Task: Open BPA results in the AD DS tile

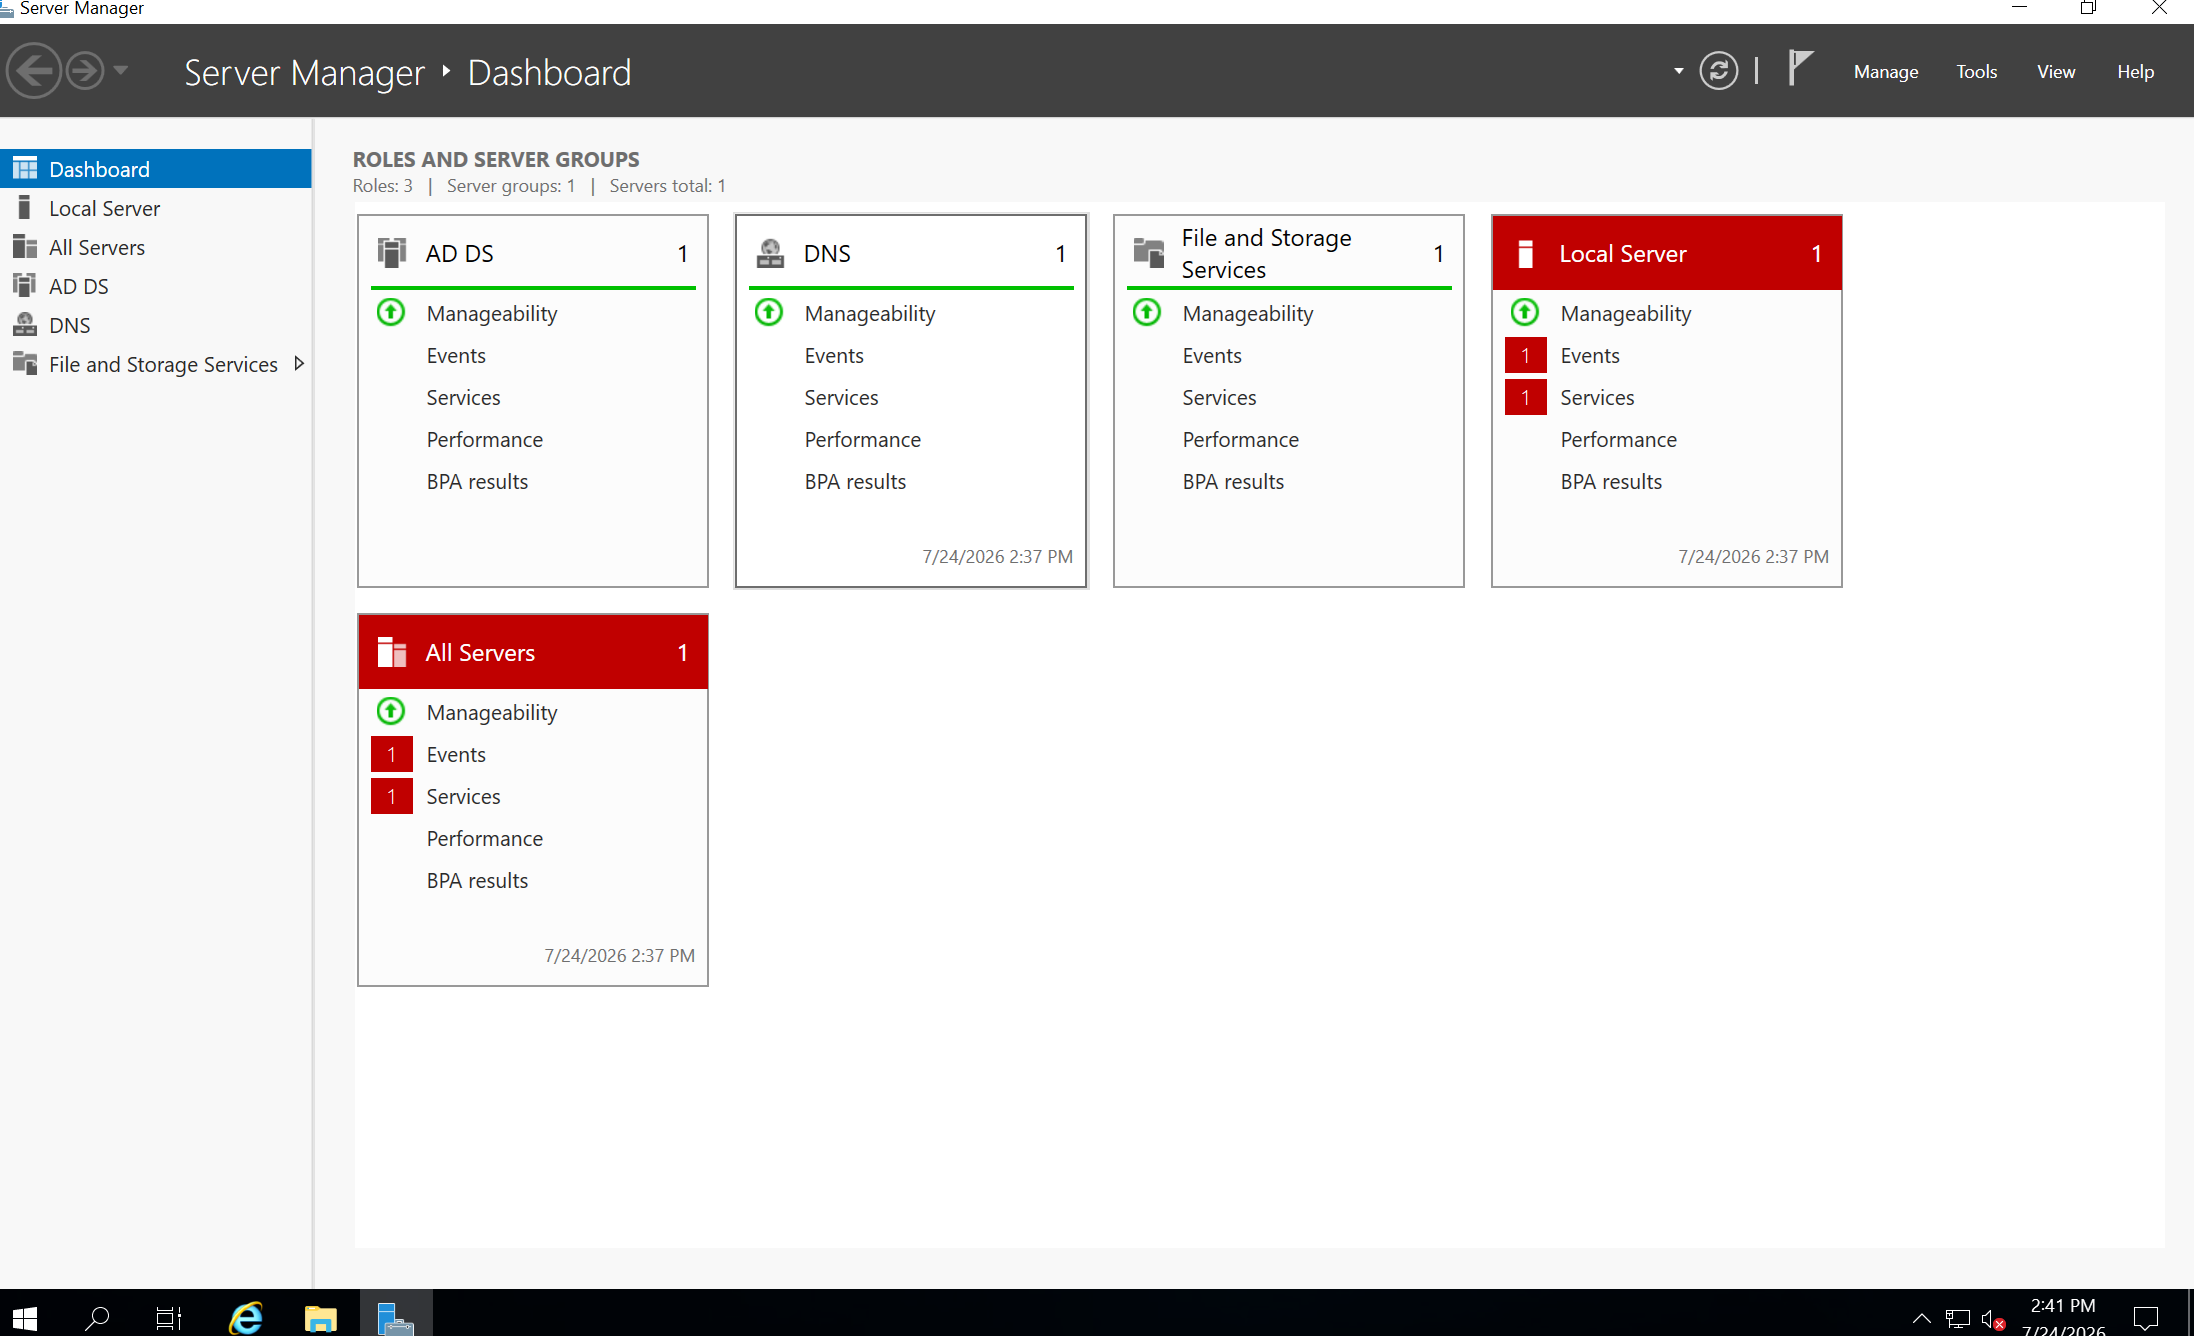Action: [x=477, y=482]
